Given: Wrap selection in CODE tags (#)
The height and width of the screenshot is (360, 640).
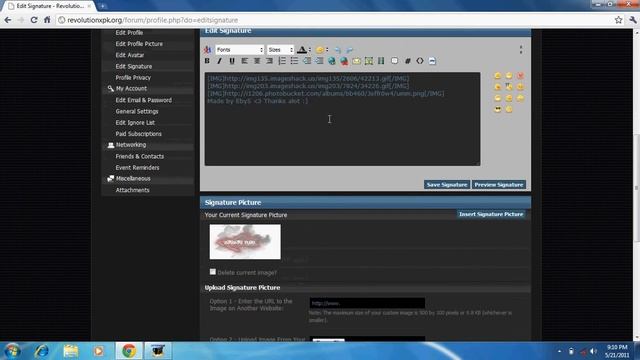Looking at the screenshot, I should (x=407, y=61).
